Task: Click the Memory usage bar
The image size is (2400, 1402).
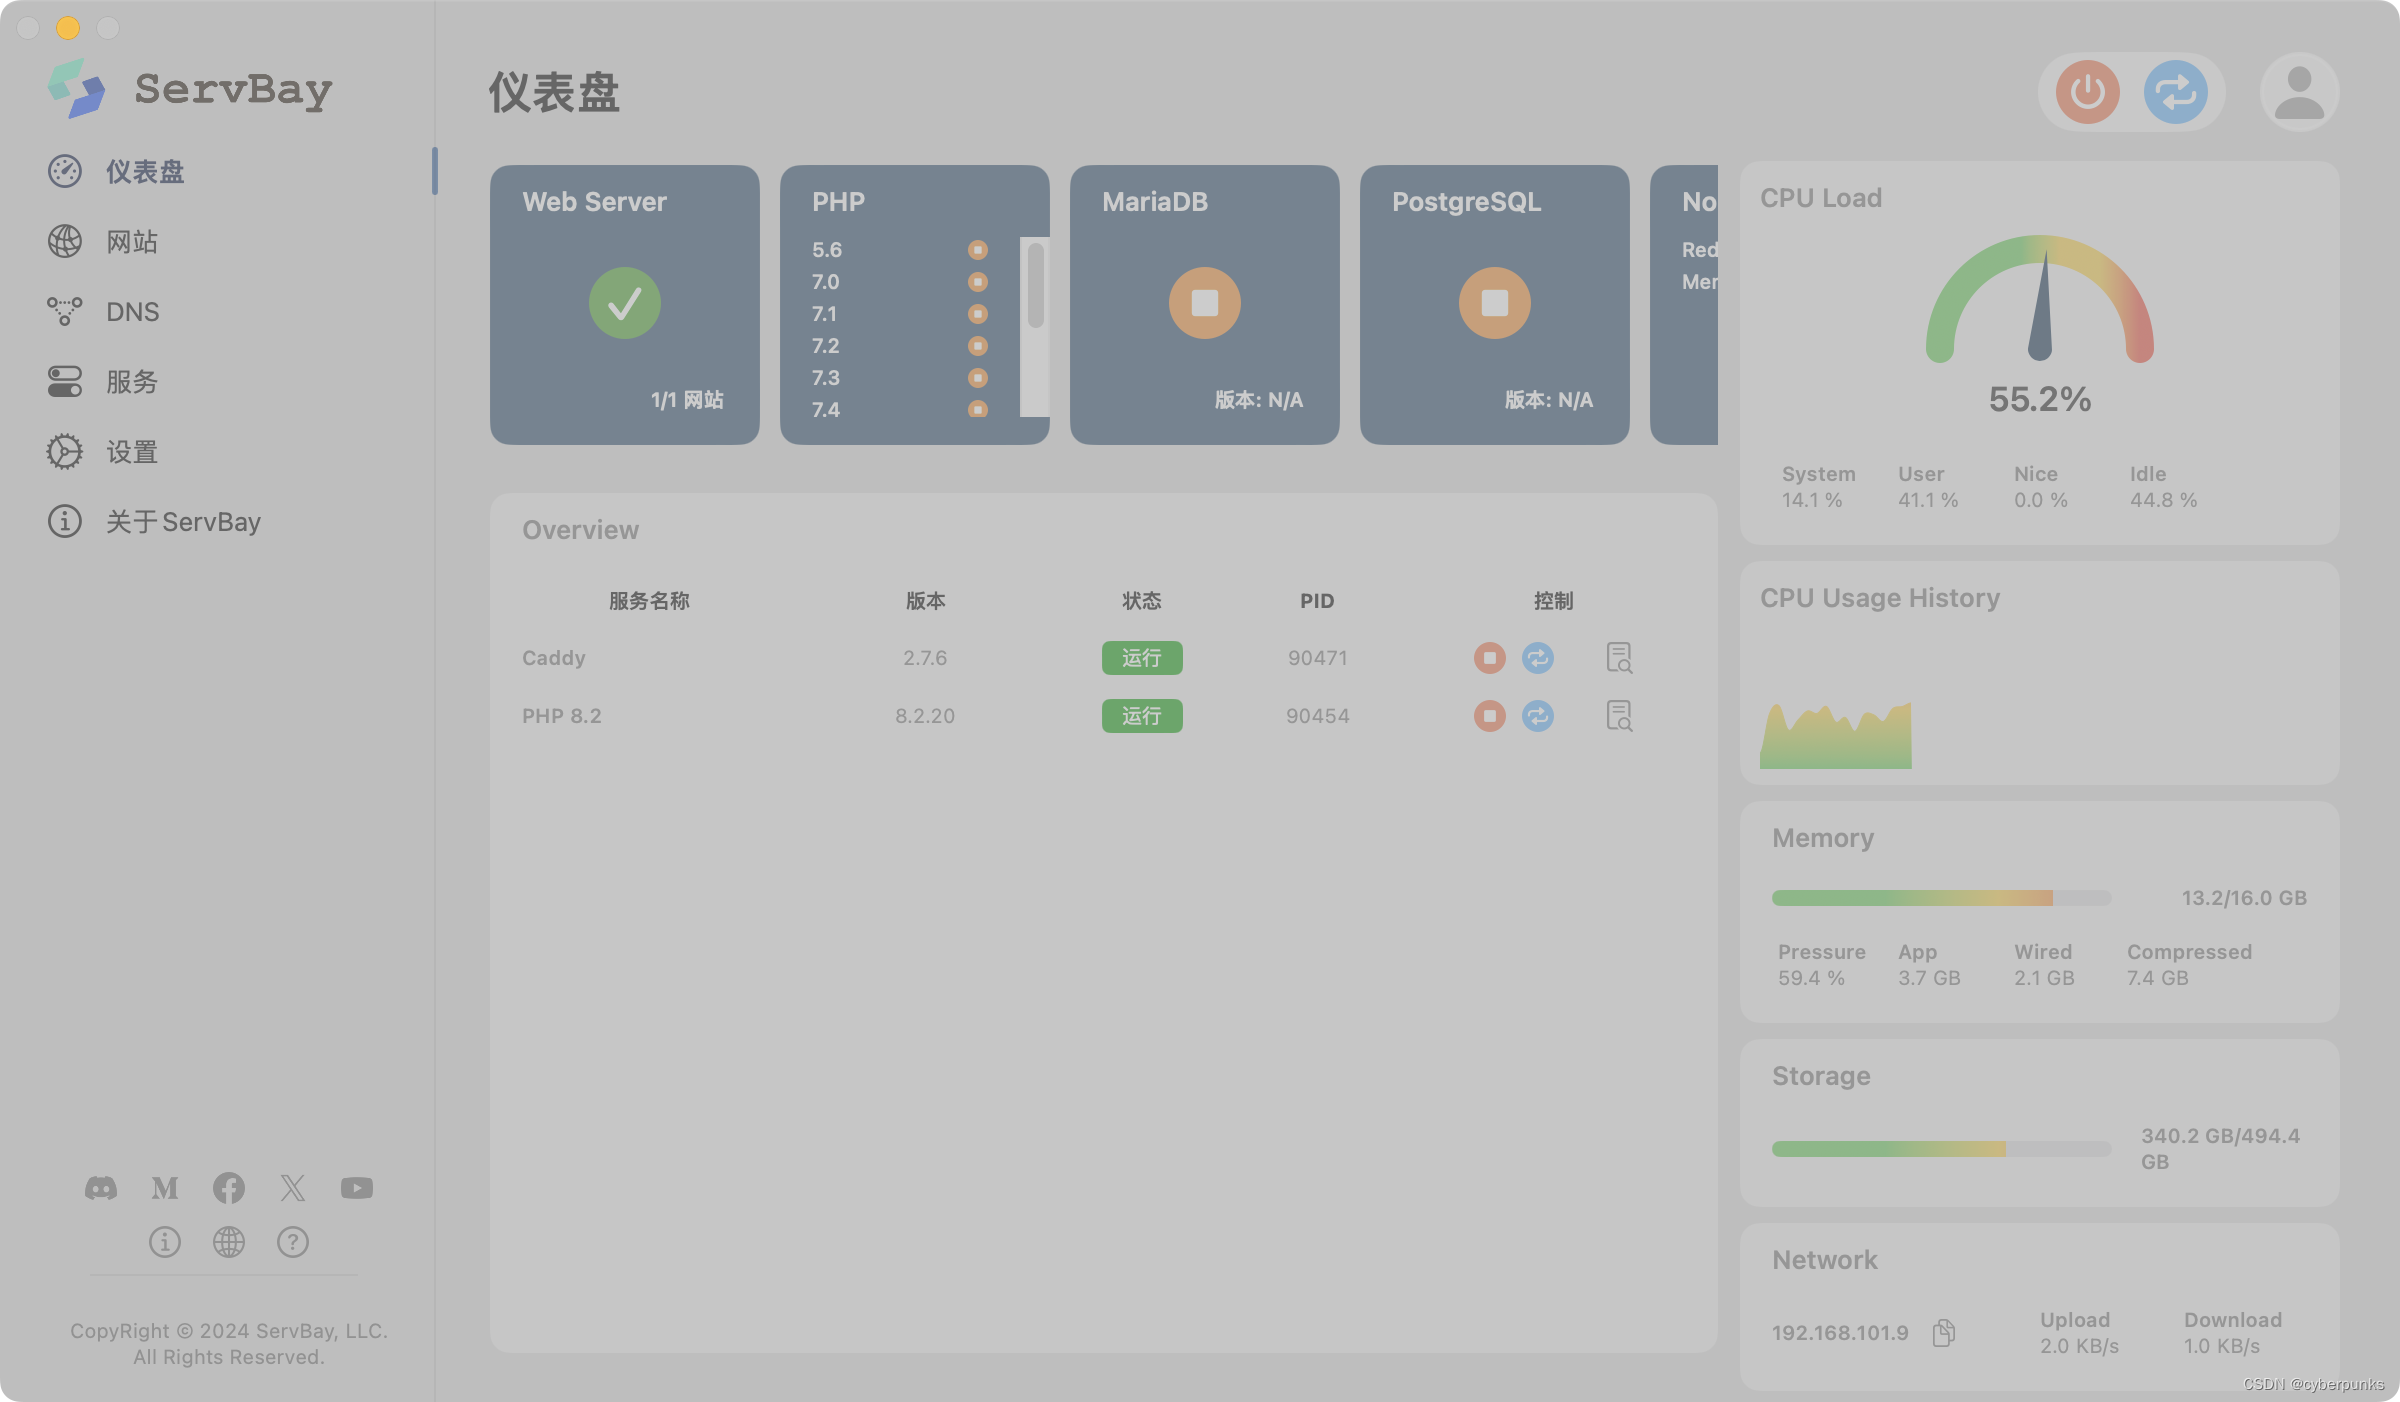Action: [1941, 898]
